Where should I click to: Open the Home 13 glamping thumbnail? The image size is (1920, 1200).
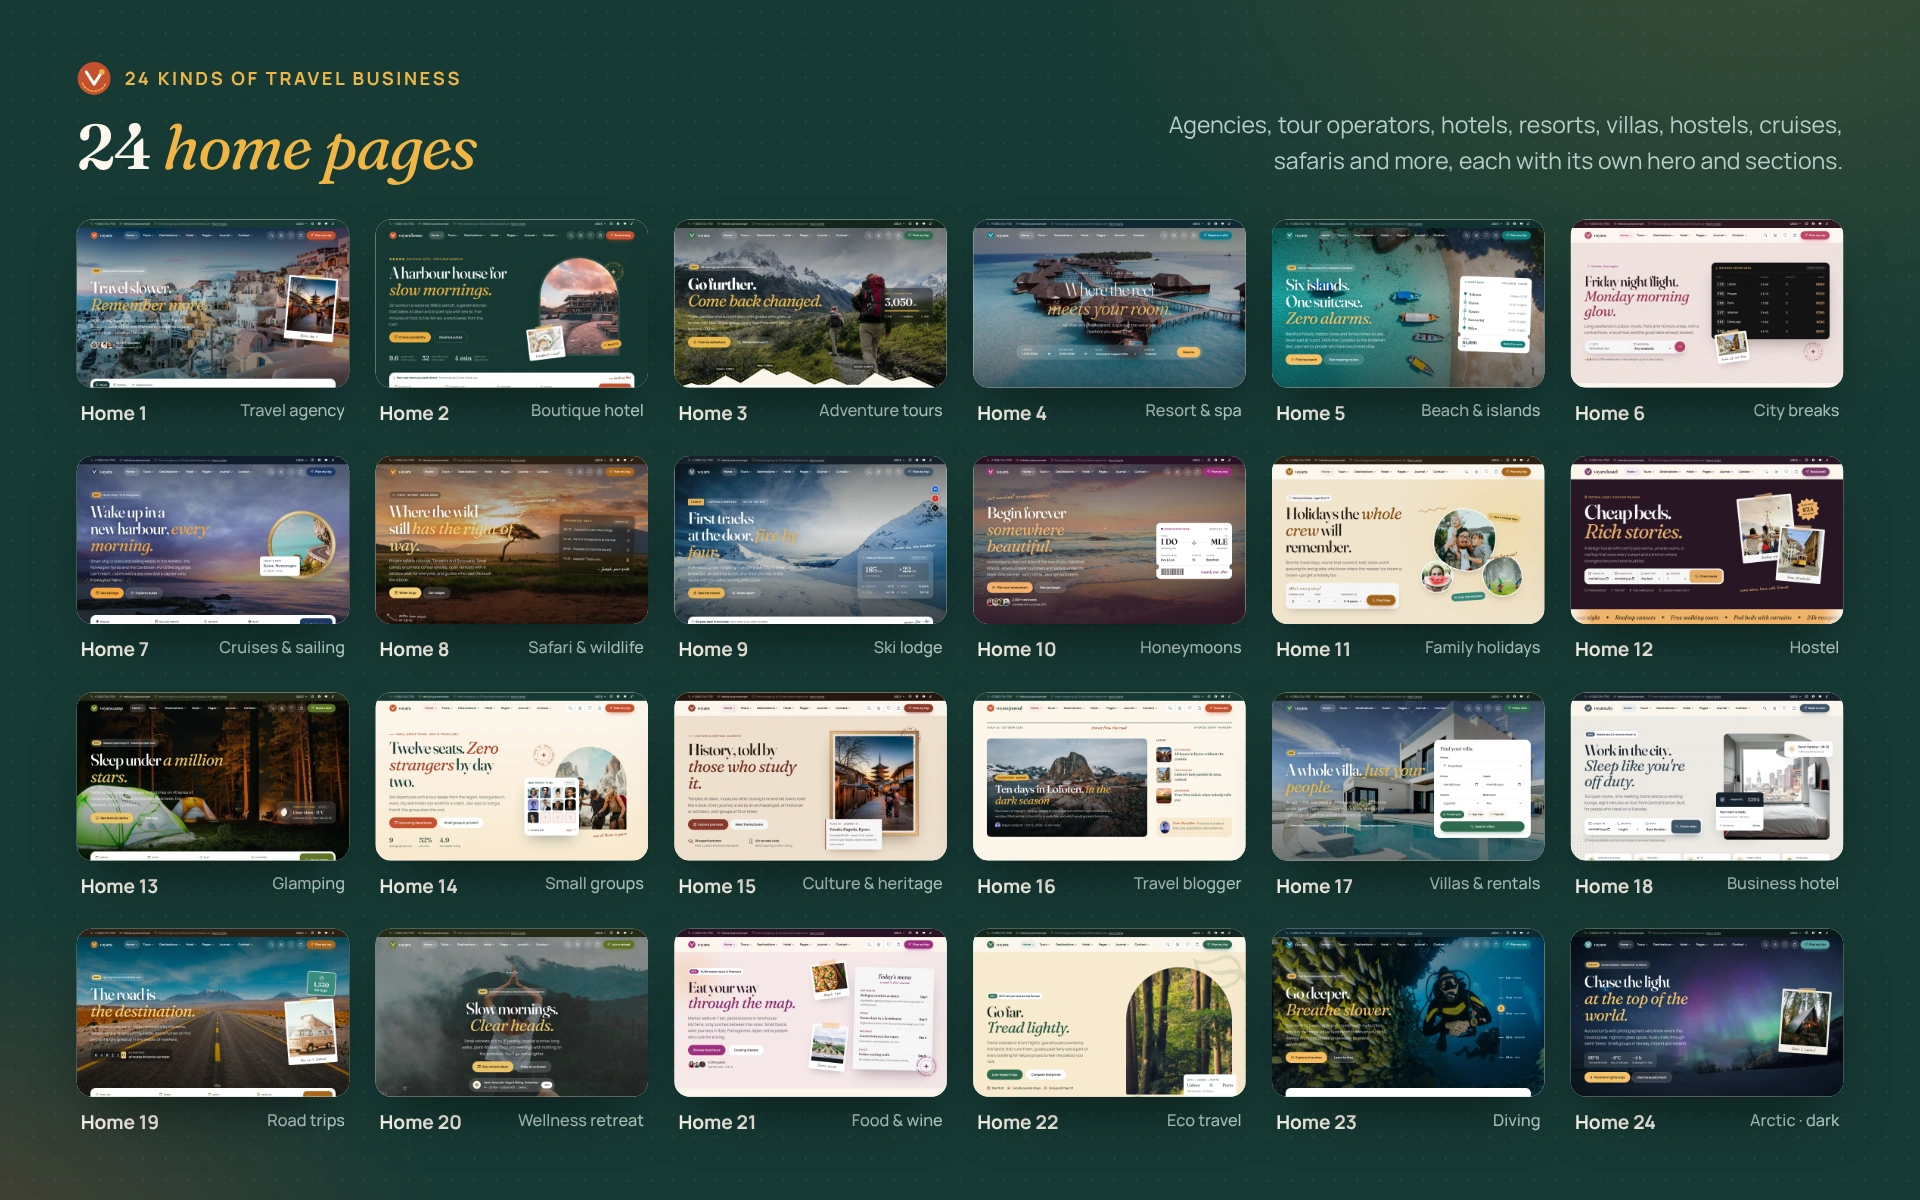[x=213, y=777]
